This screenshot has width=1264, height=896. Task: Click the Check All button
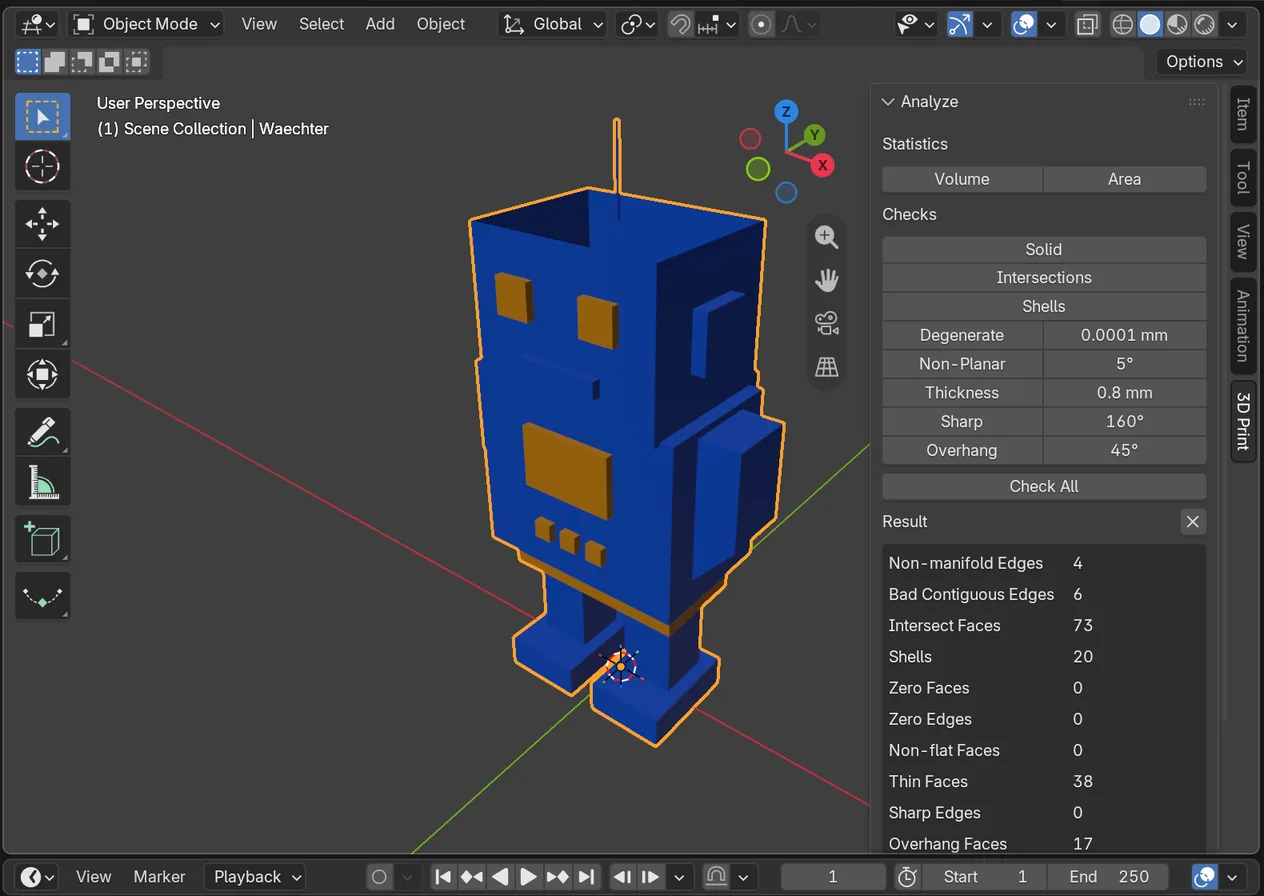[x=1044, y=486]
